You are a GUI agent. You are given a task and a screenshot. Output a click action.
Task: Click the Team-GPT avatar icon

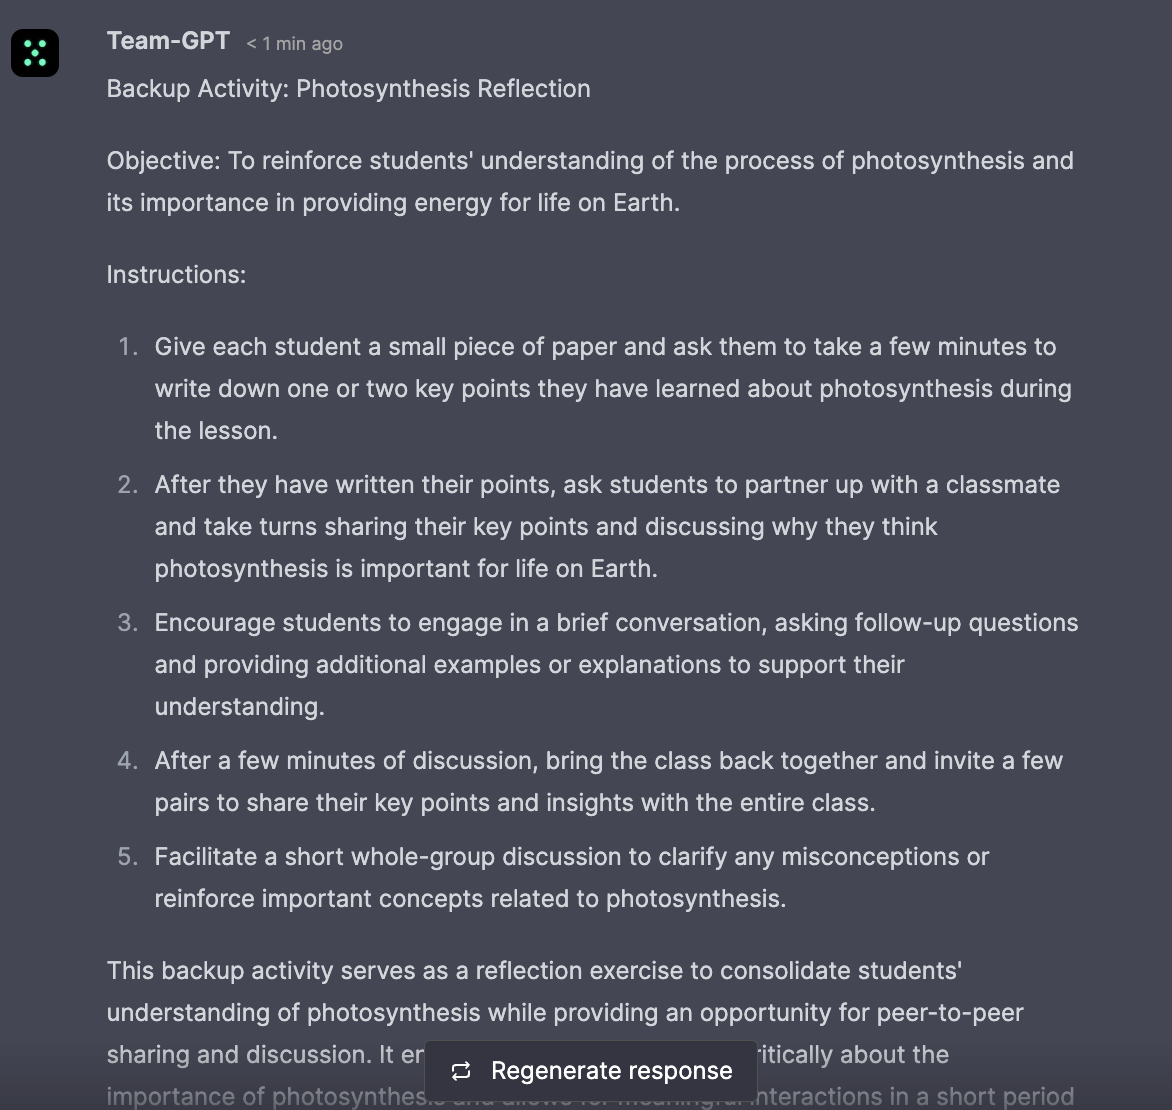(35, 53)
